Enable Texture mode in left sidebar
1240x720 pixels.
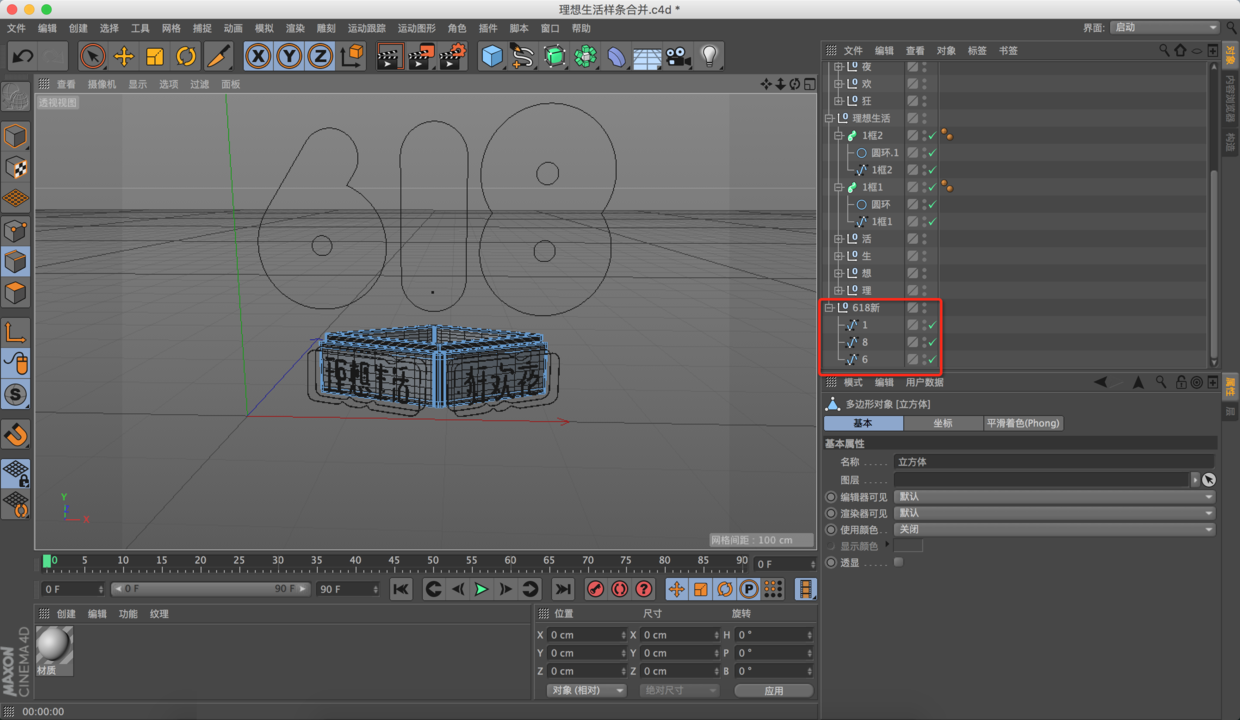(15, 167)
